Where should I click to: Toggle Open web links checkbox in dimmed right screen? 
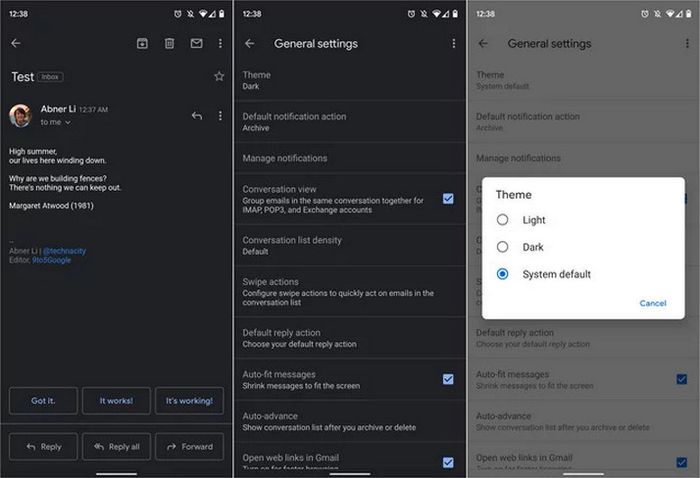(x=681, y=462)
